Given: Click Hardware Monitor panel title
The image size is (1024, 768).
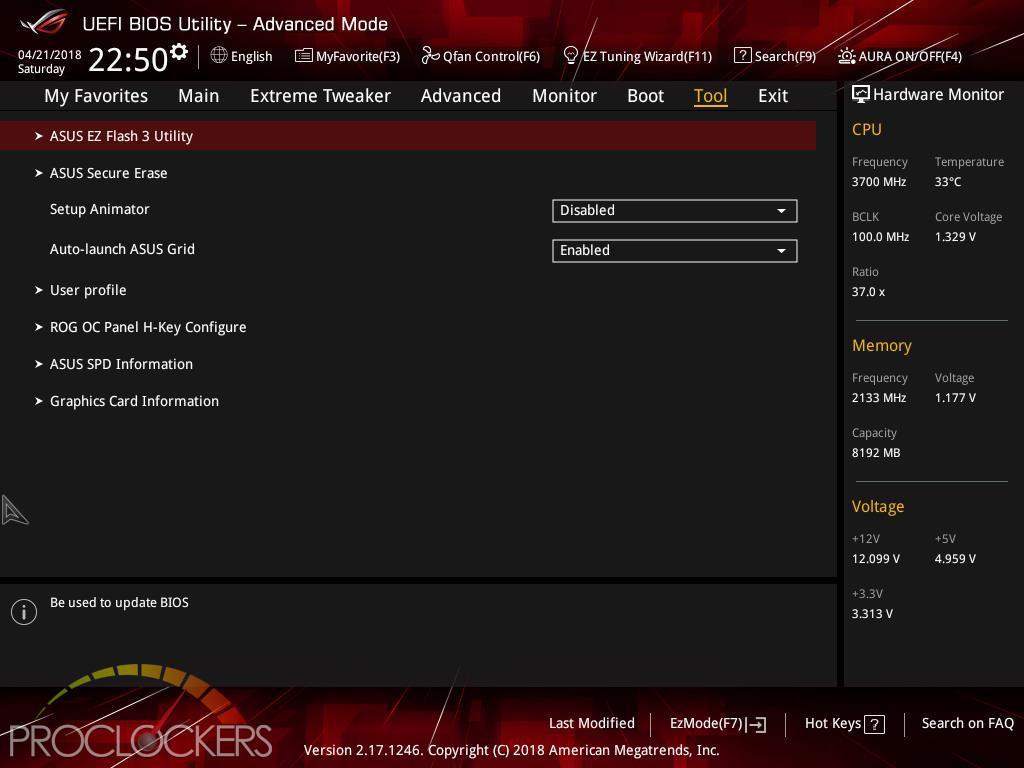Looking at the screenshot, I should [938, 95].
